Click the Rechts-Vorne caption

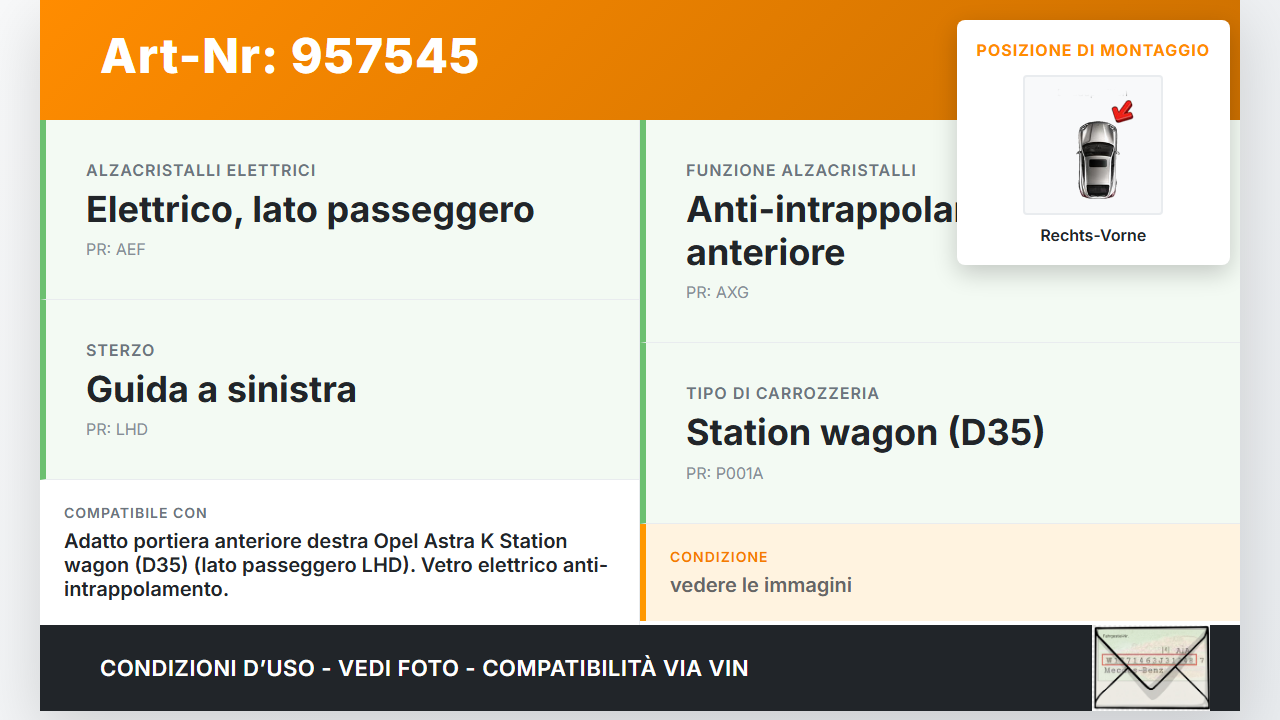(1093, 236)
